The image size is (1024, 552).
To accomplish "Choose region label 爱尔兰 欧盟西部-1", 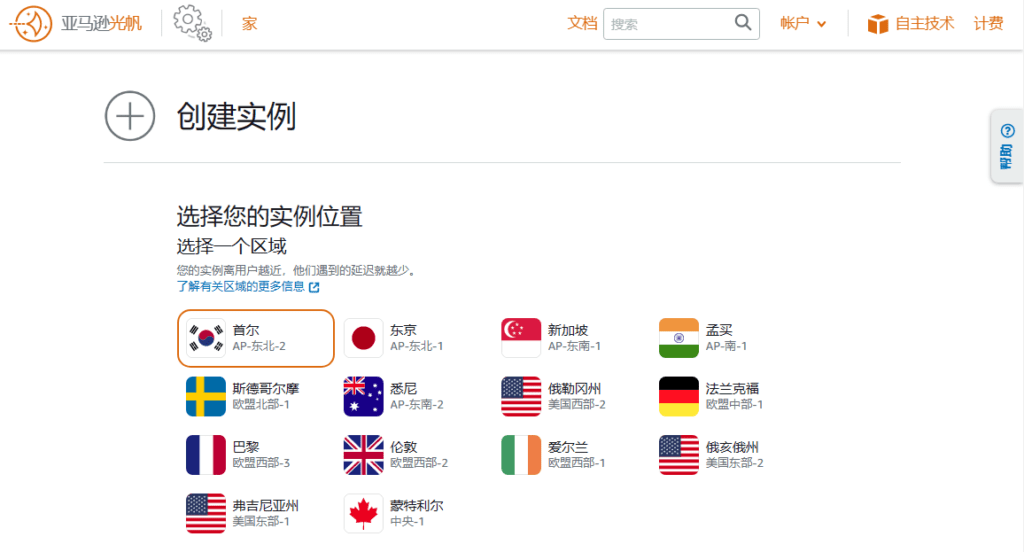I will tap(577, 455).
